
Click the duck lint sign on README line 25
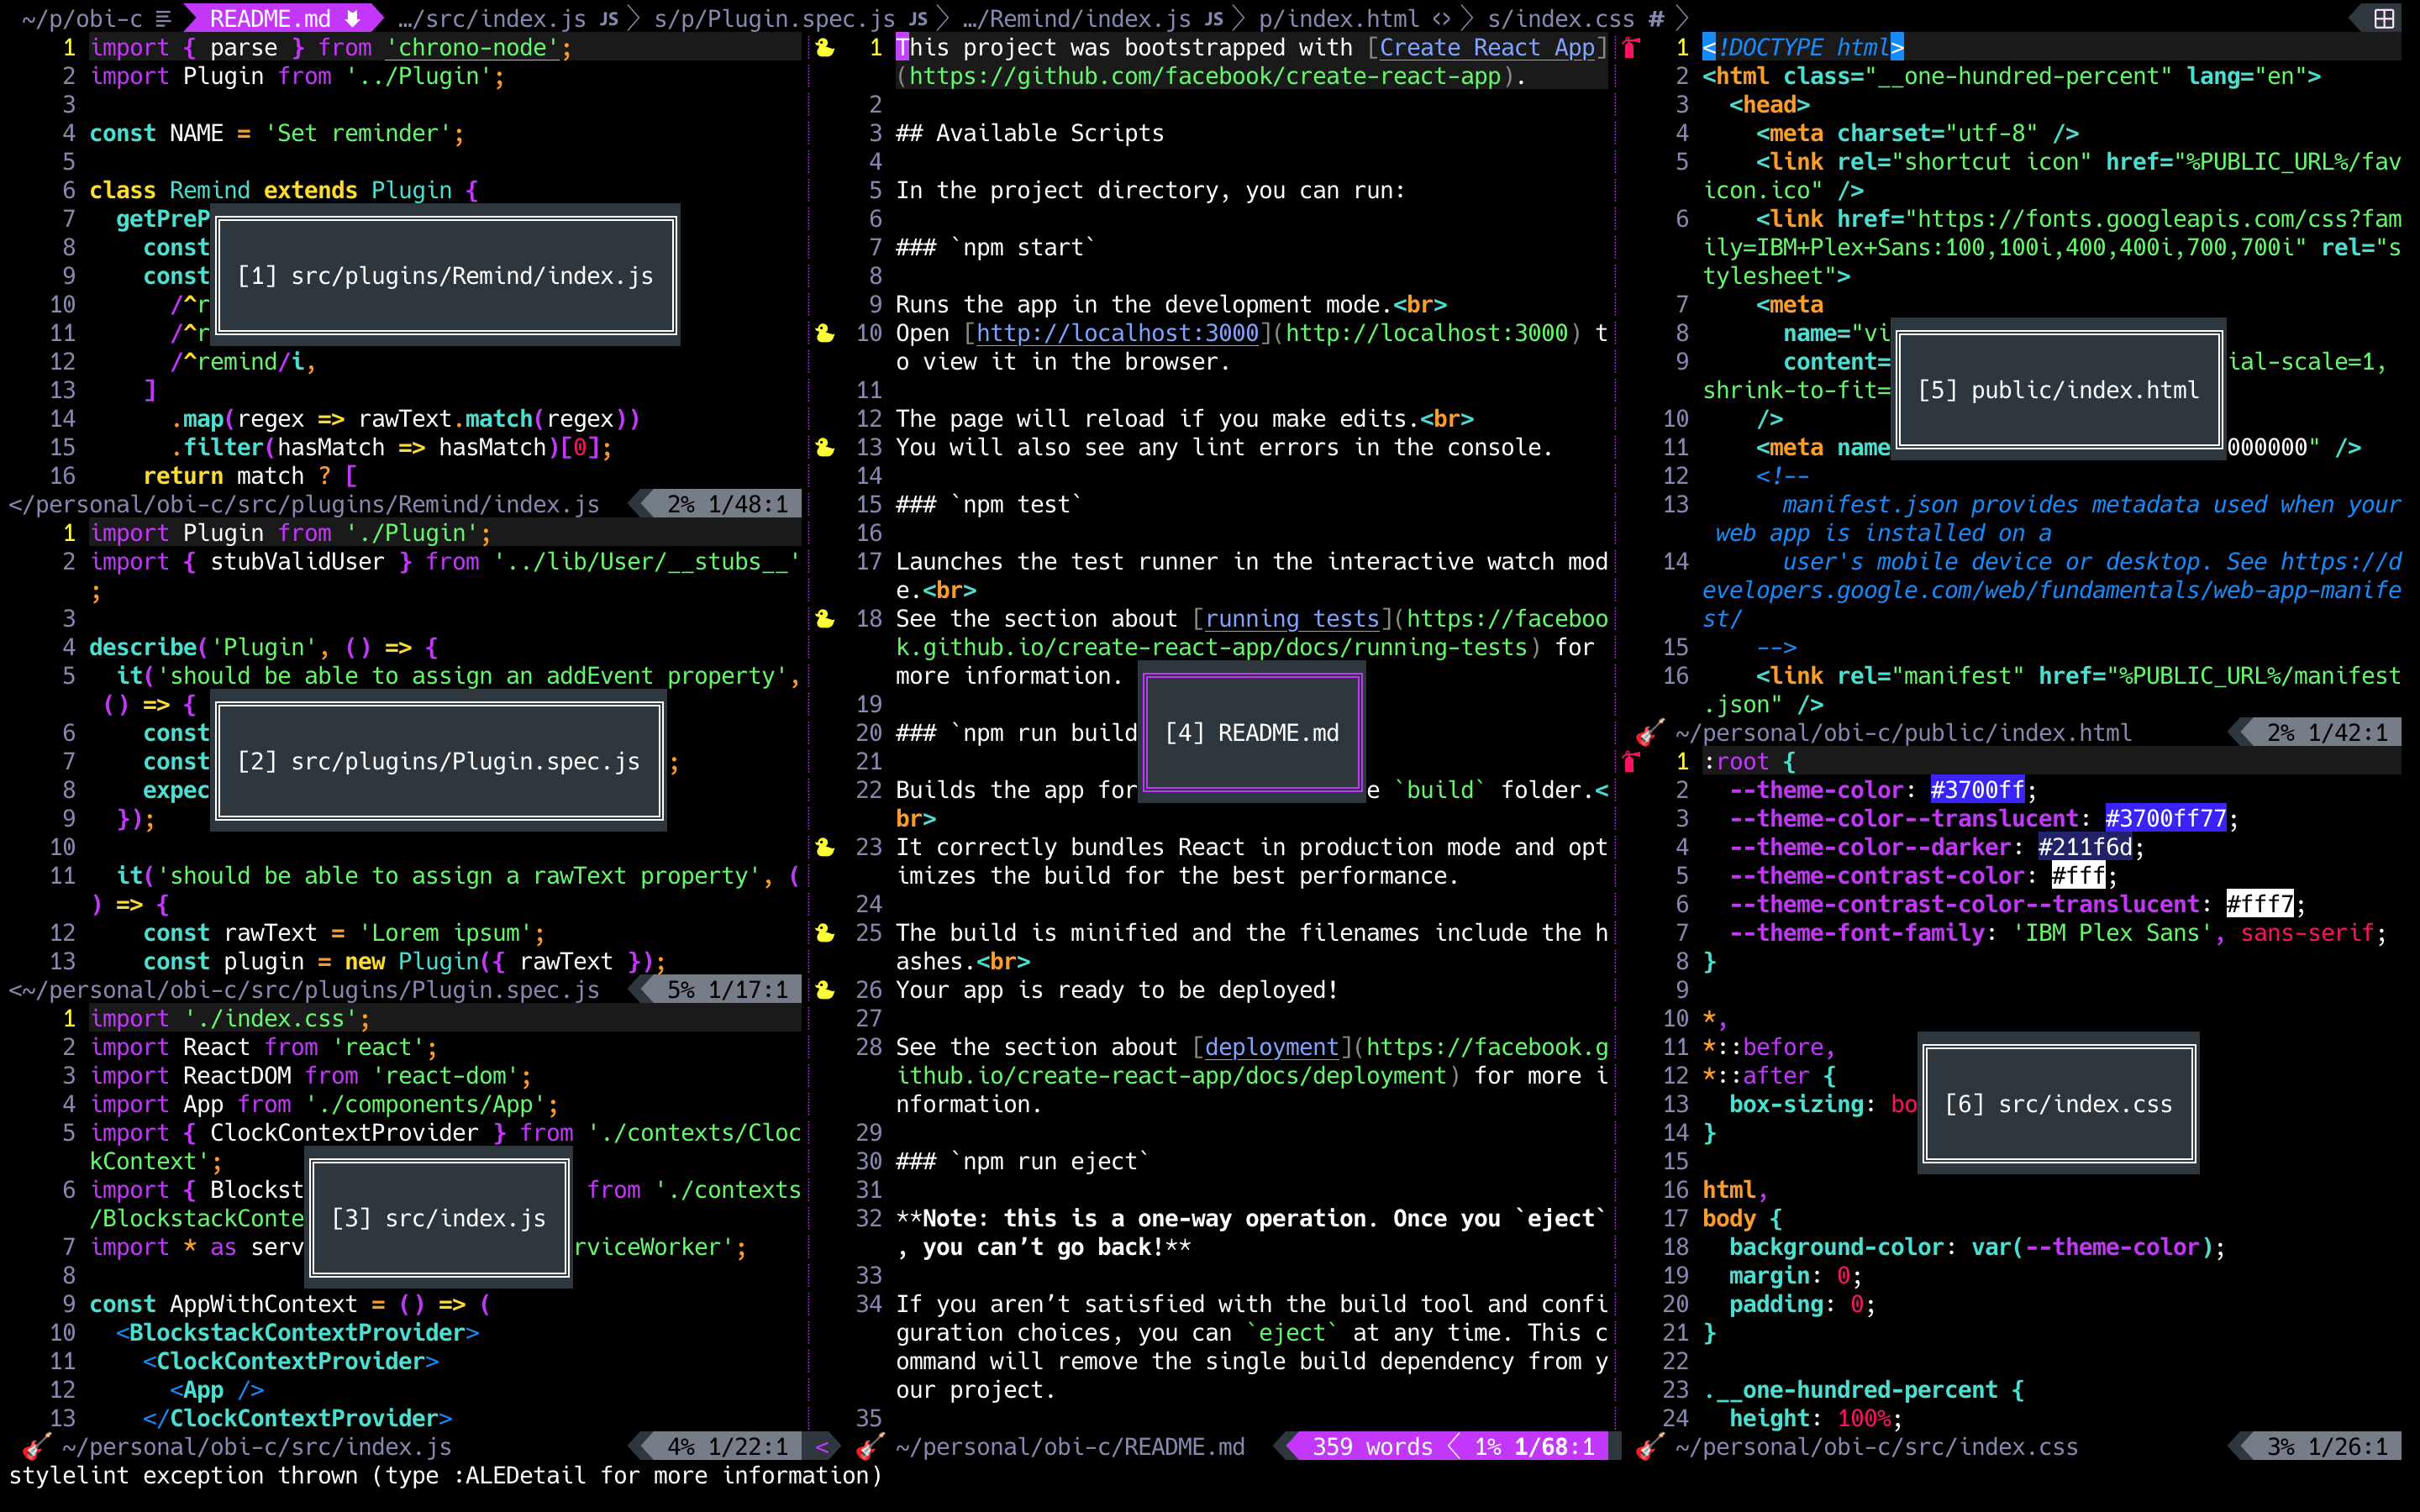point(825,933)
